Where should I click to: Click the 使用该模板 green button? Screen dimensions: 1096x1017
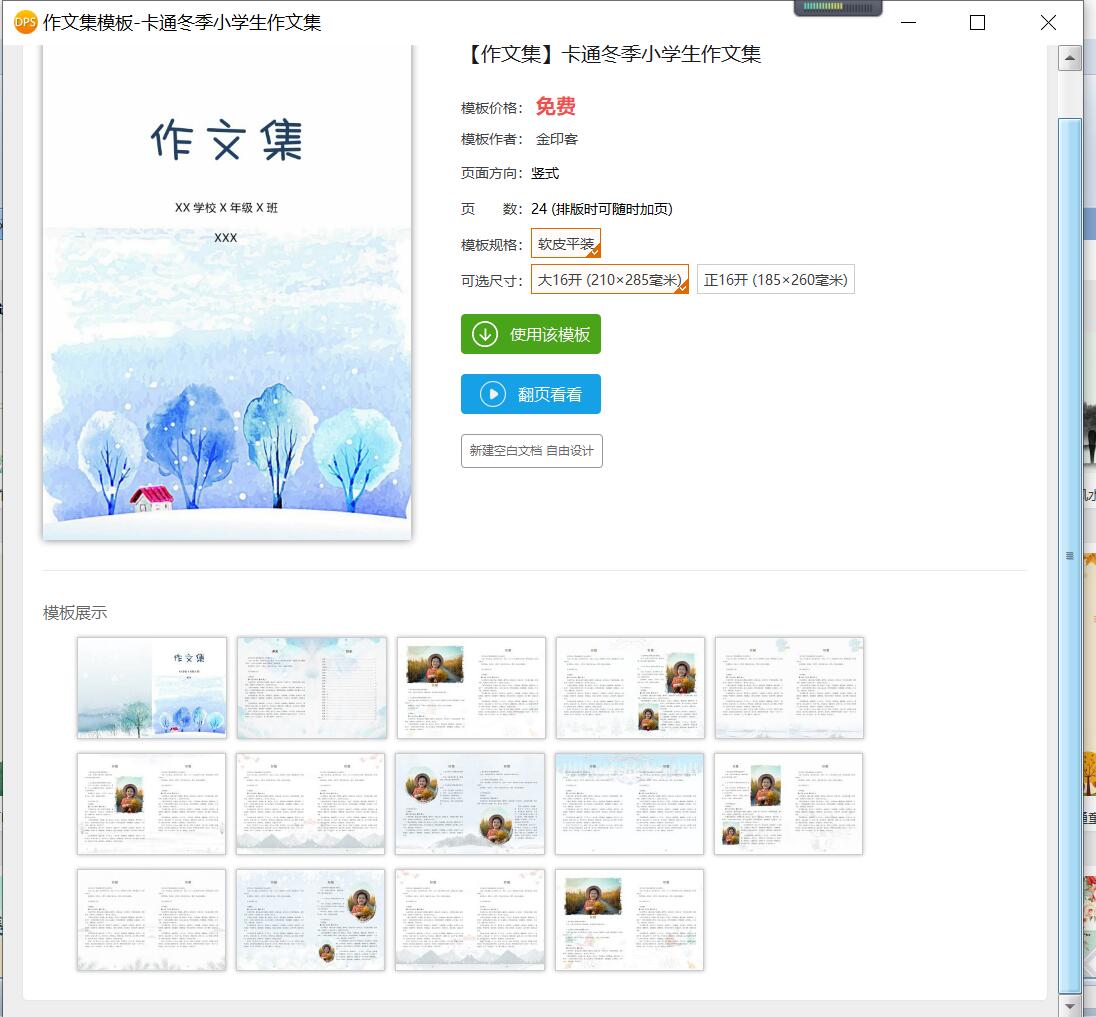[x=531, y=334]
